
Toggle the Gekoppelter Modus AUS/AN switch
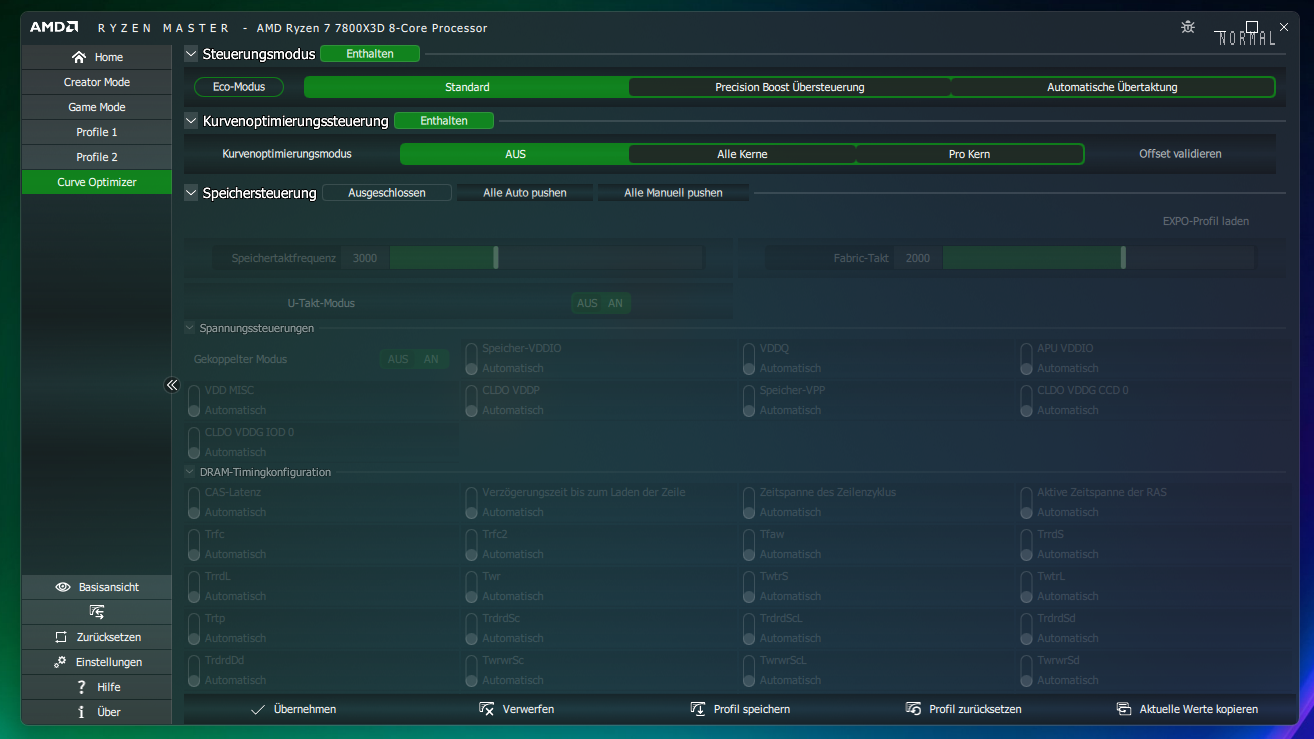tap(414, 359)
